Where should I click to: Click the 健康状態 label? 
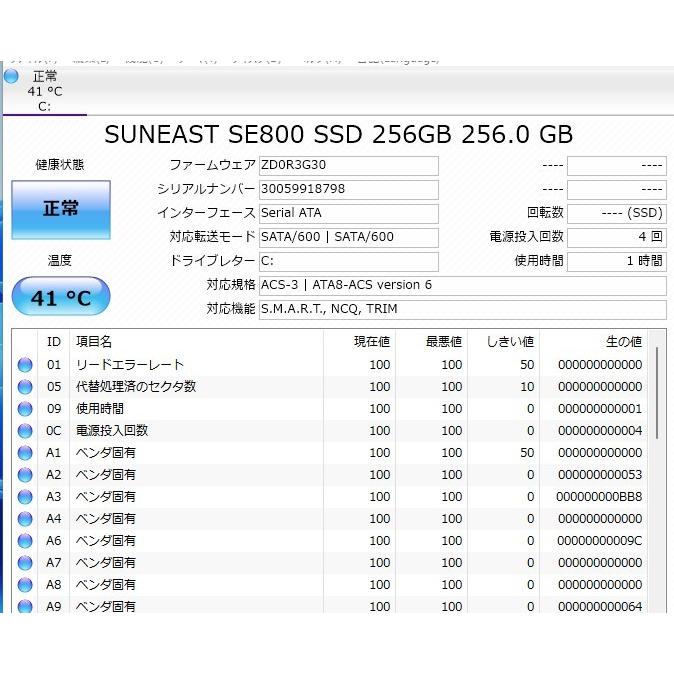[60, 165]
